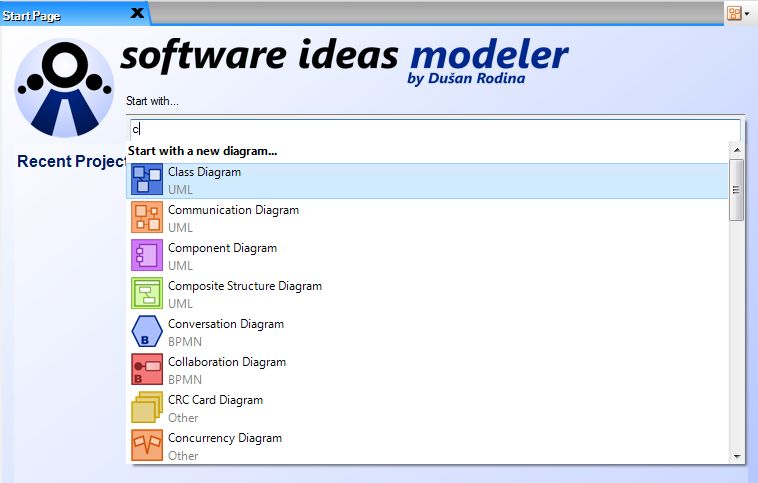
Task: Choose Concurrency Diagram entry
Action: pyautogui.click(x=427, y=446)
